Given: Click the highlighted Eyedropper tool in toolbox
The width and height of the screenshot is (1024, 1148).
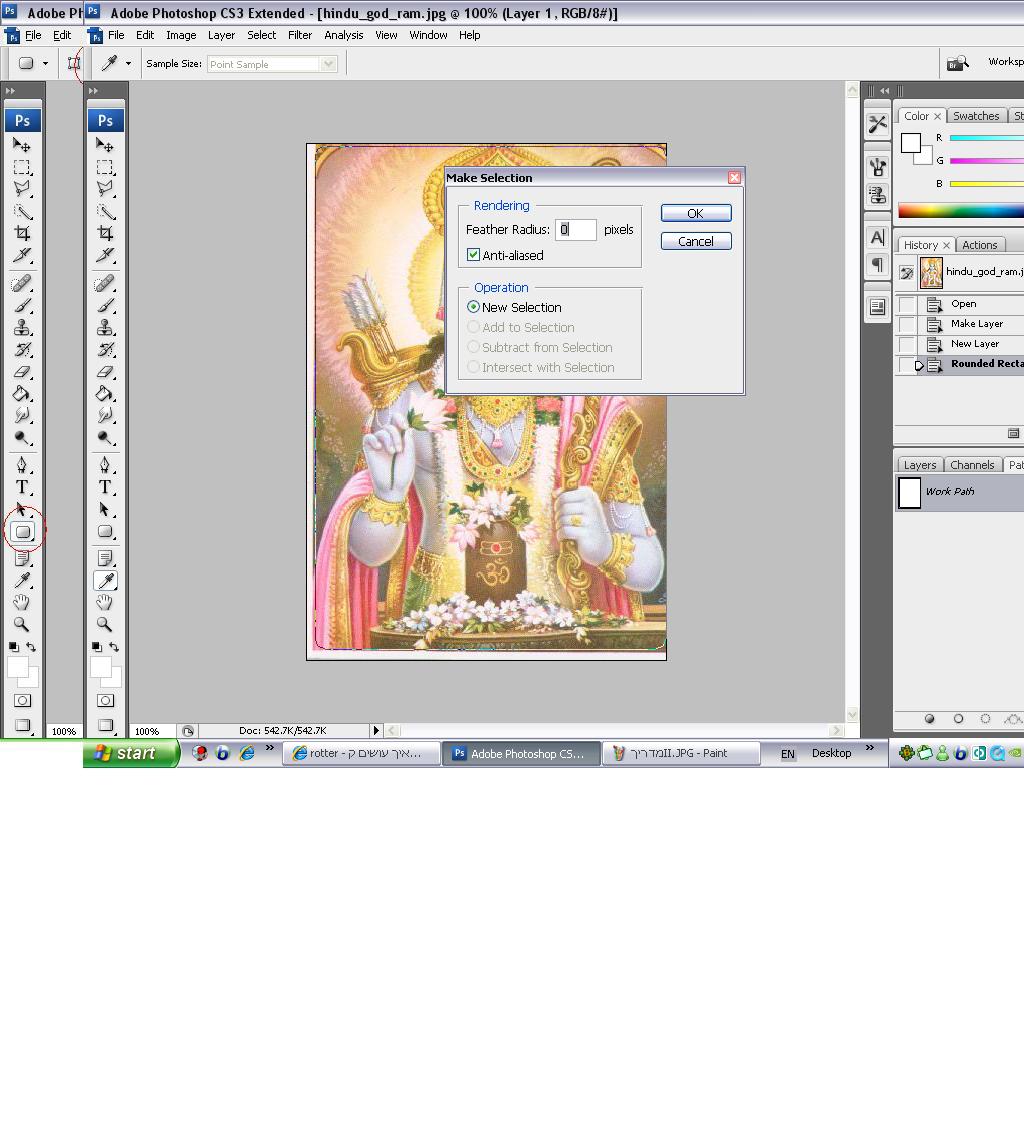Looking at the screenshot, I should click(105, 580).
